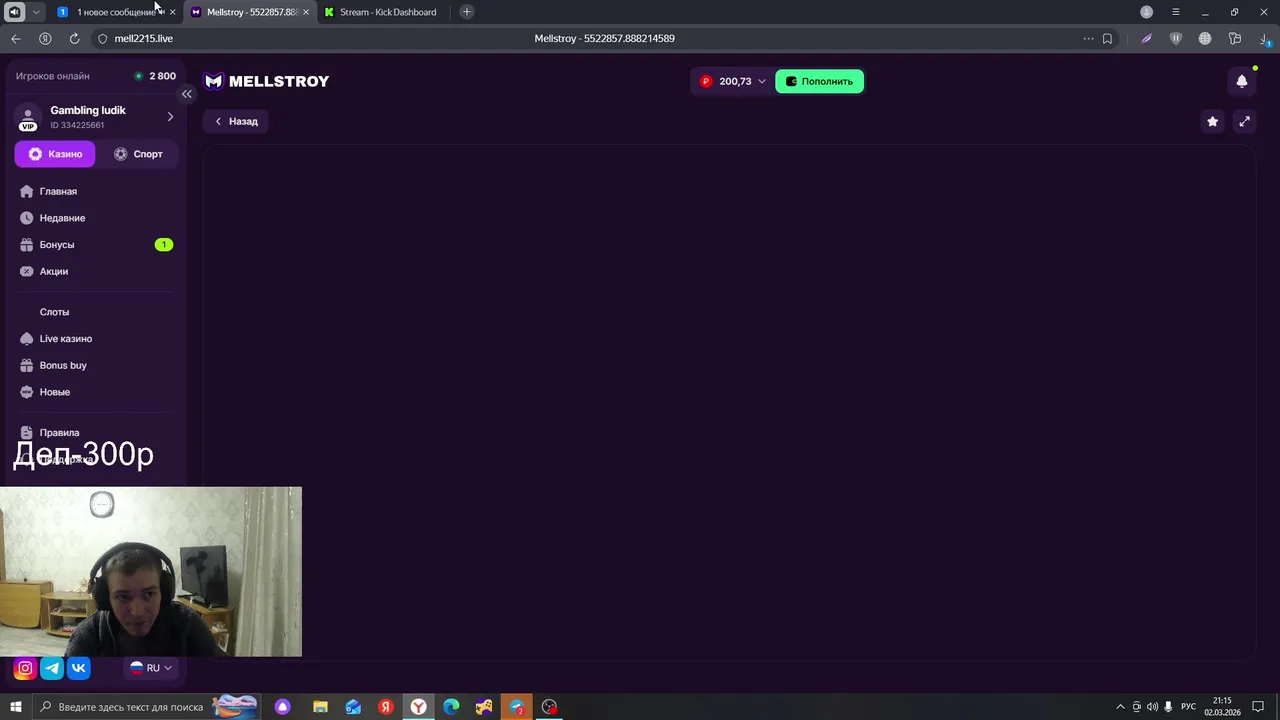Close the Mellstroy browser tab
Screen dimensions: 1280x720
click(306, 12)
